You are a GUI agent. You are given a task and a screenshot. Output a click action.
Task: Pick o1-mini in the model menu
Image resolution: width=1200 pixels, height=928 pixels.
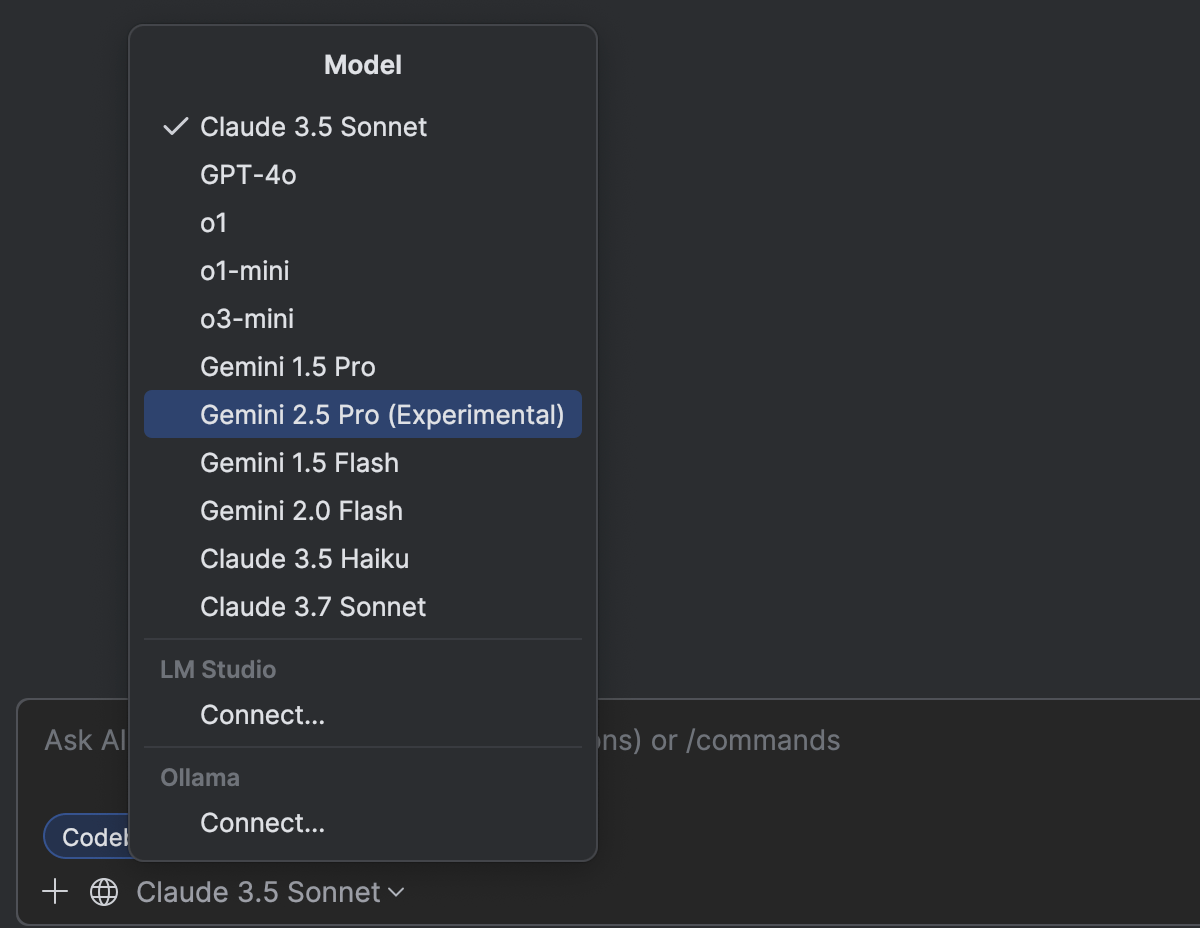click(x=245, y=271)
